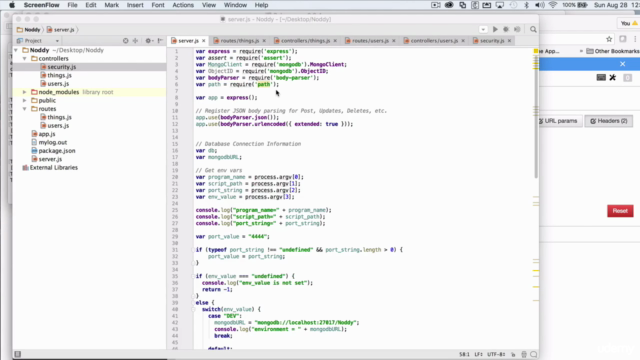
Task: Start debugging with the bug icon
Action: coord(506,29)
